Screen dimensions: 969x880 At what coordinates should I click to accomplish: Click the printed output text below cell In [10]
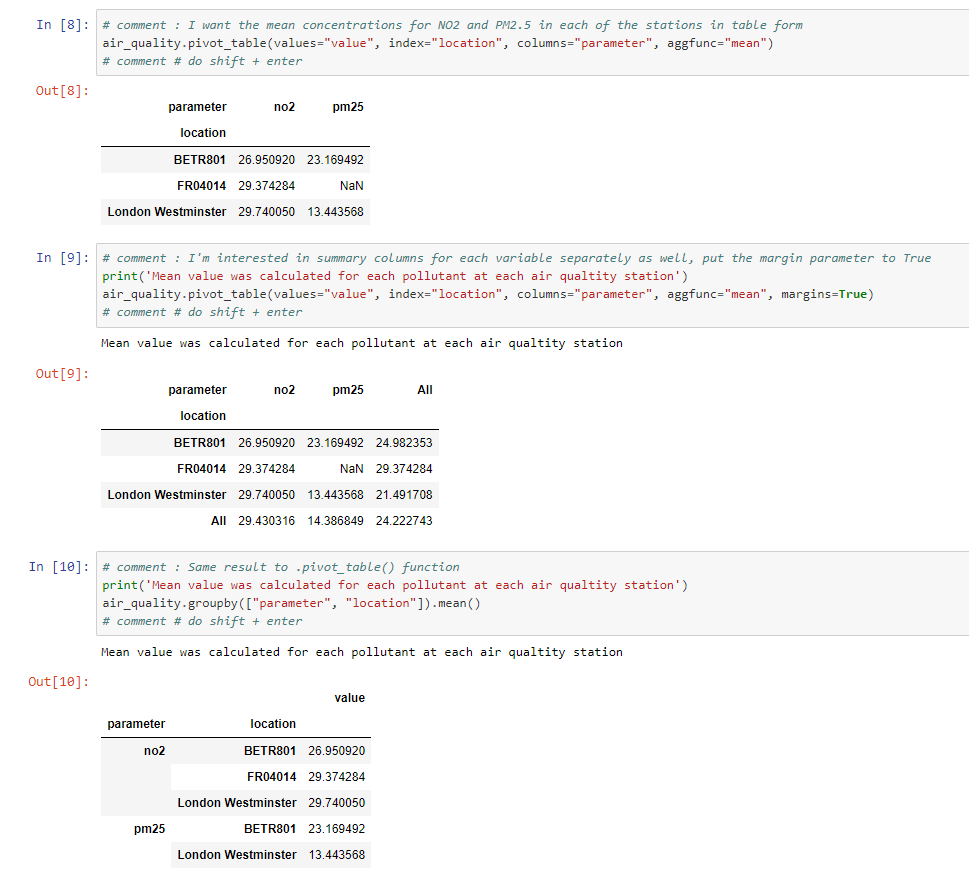(362, 652)
